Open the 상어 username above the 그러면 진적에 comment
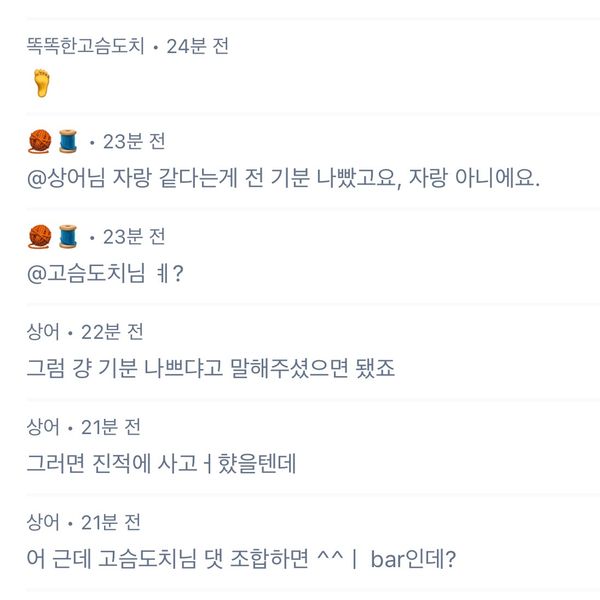600x600 pixels. (x=44, y=427)
